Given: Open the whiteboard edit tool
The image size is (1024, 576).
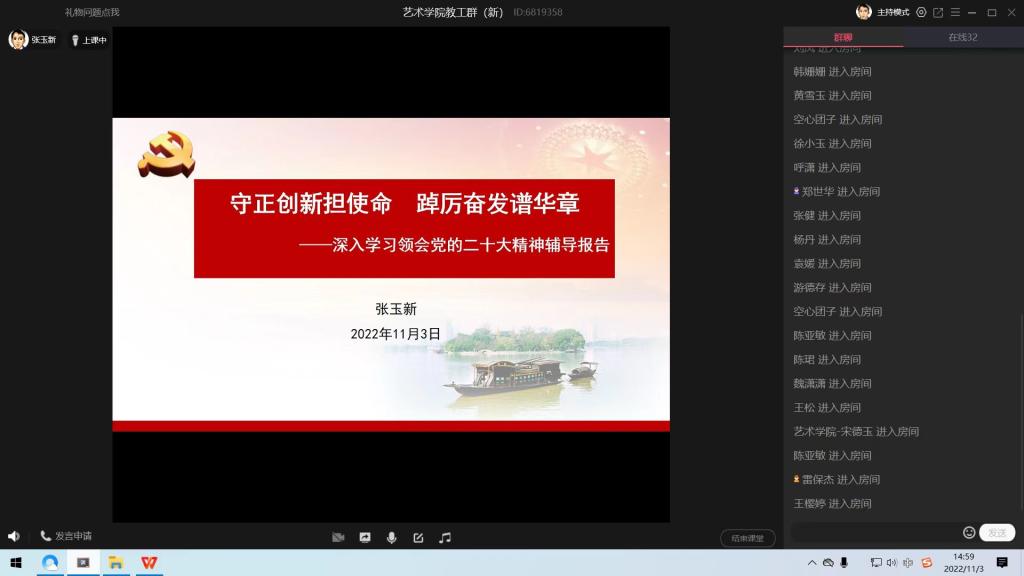Looking at the screenshot, I should click(418, 537).
